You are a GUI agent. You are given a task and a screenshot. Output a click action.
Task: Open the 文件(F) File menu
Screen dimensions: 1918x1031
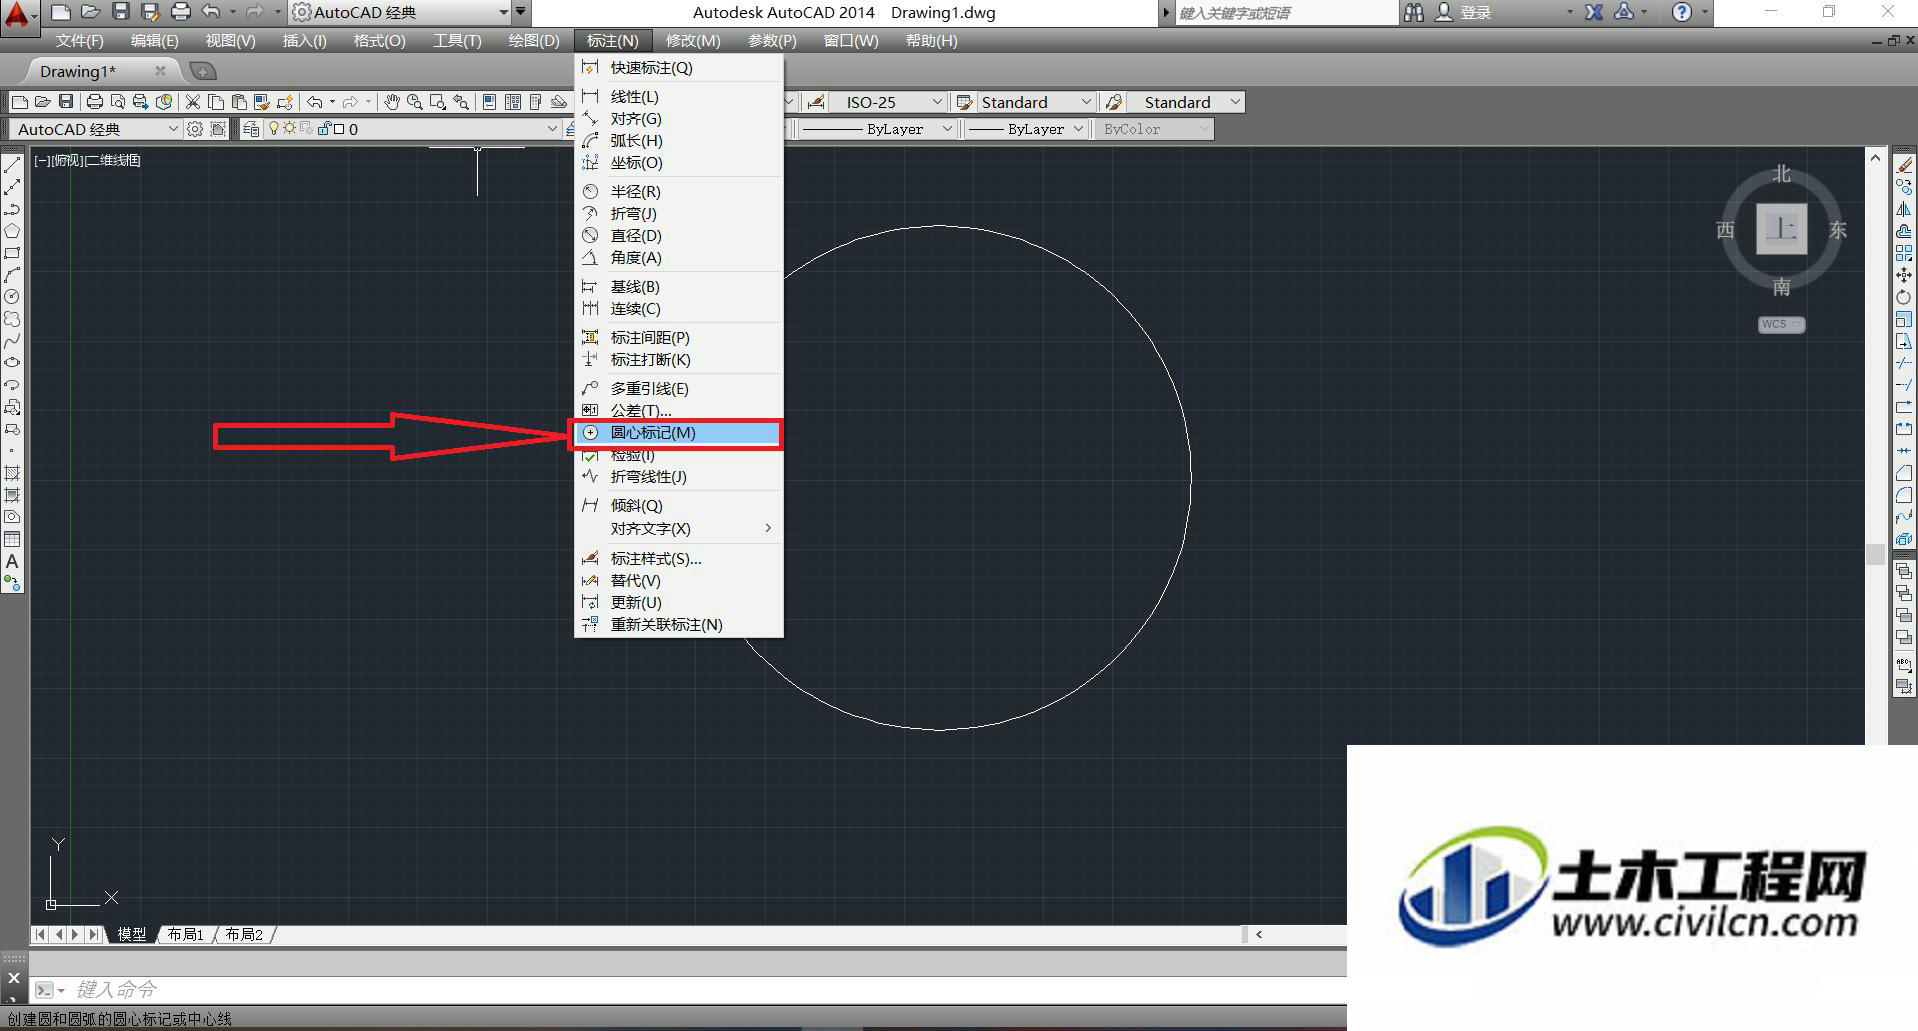coord(80,41)
